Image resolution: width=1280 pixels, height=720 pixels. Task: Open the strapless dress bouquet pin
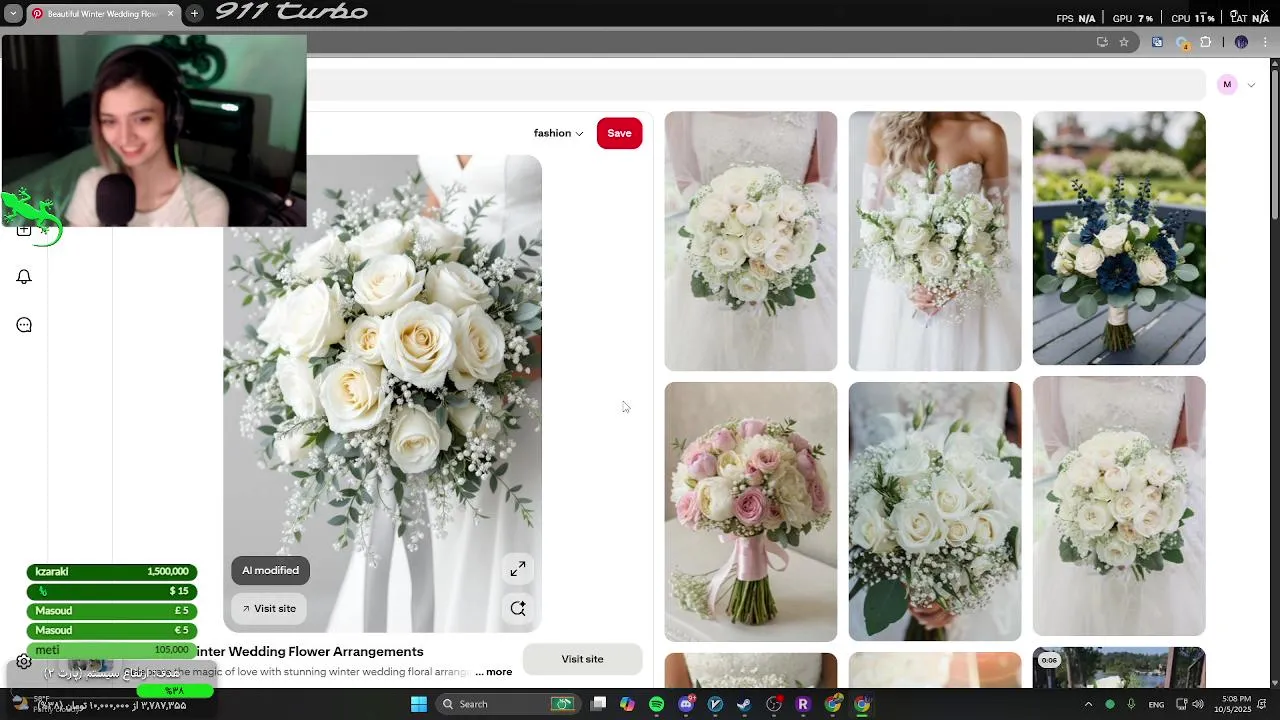click(x=935, y=241)
